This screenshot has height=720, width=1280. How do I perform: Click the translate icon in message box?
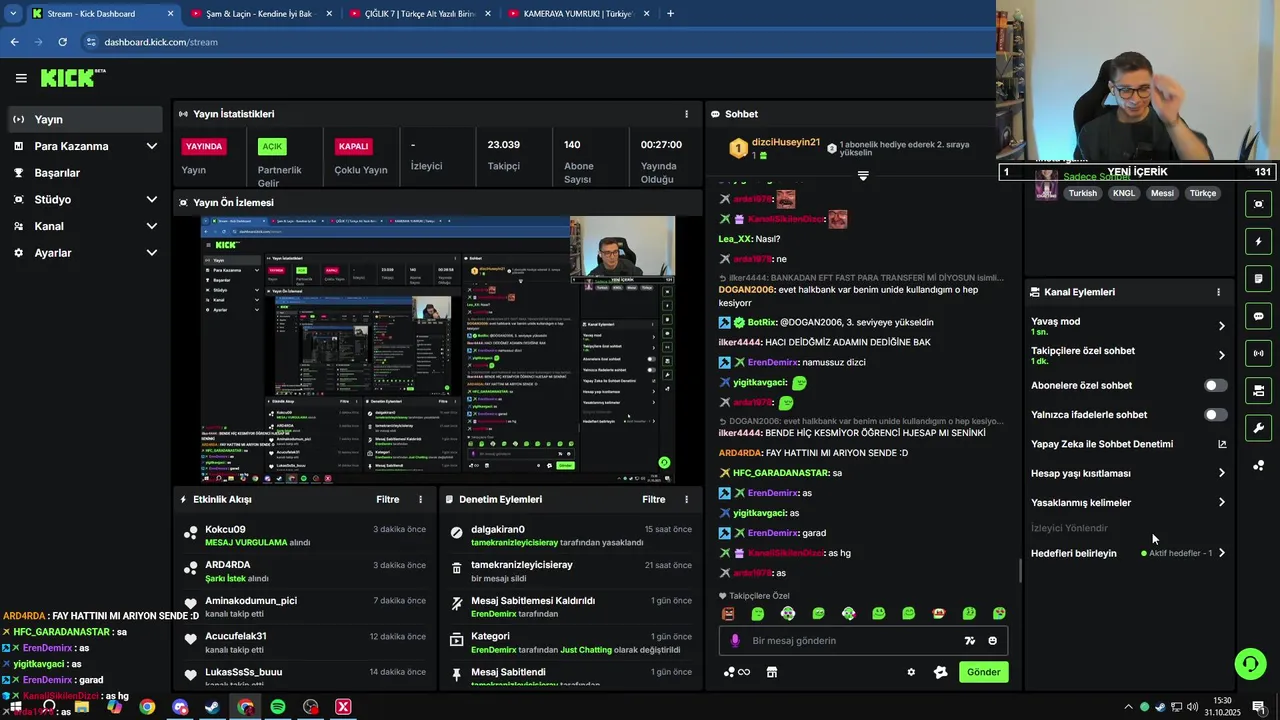(969, 641)
